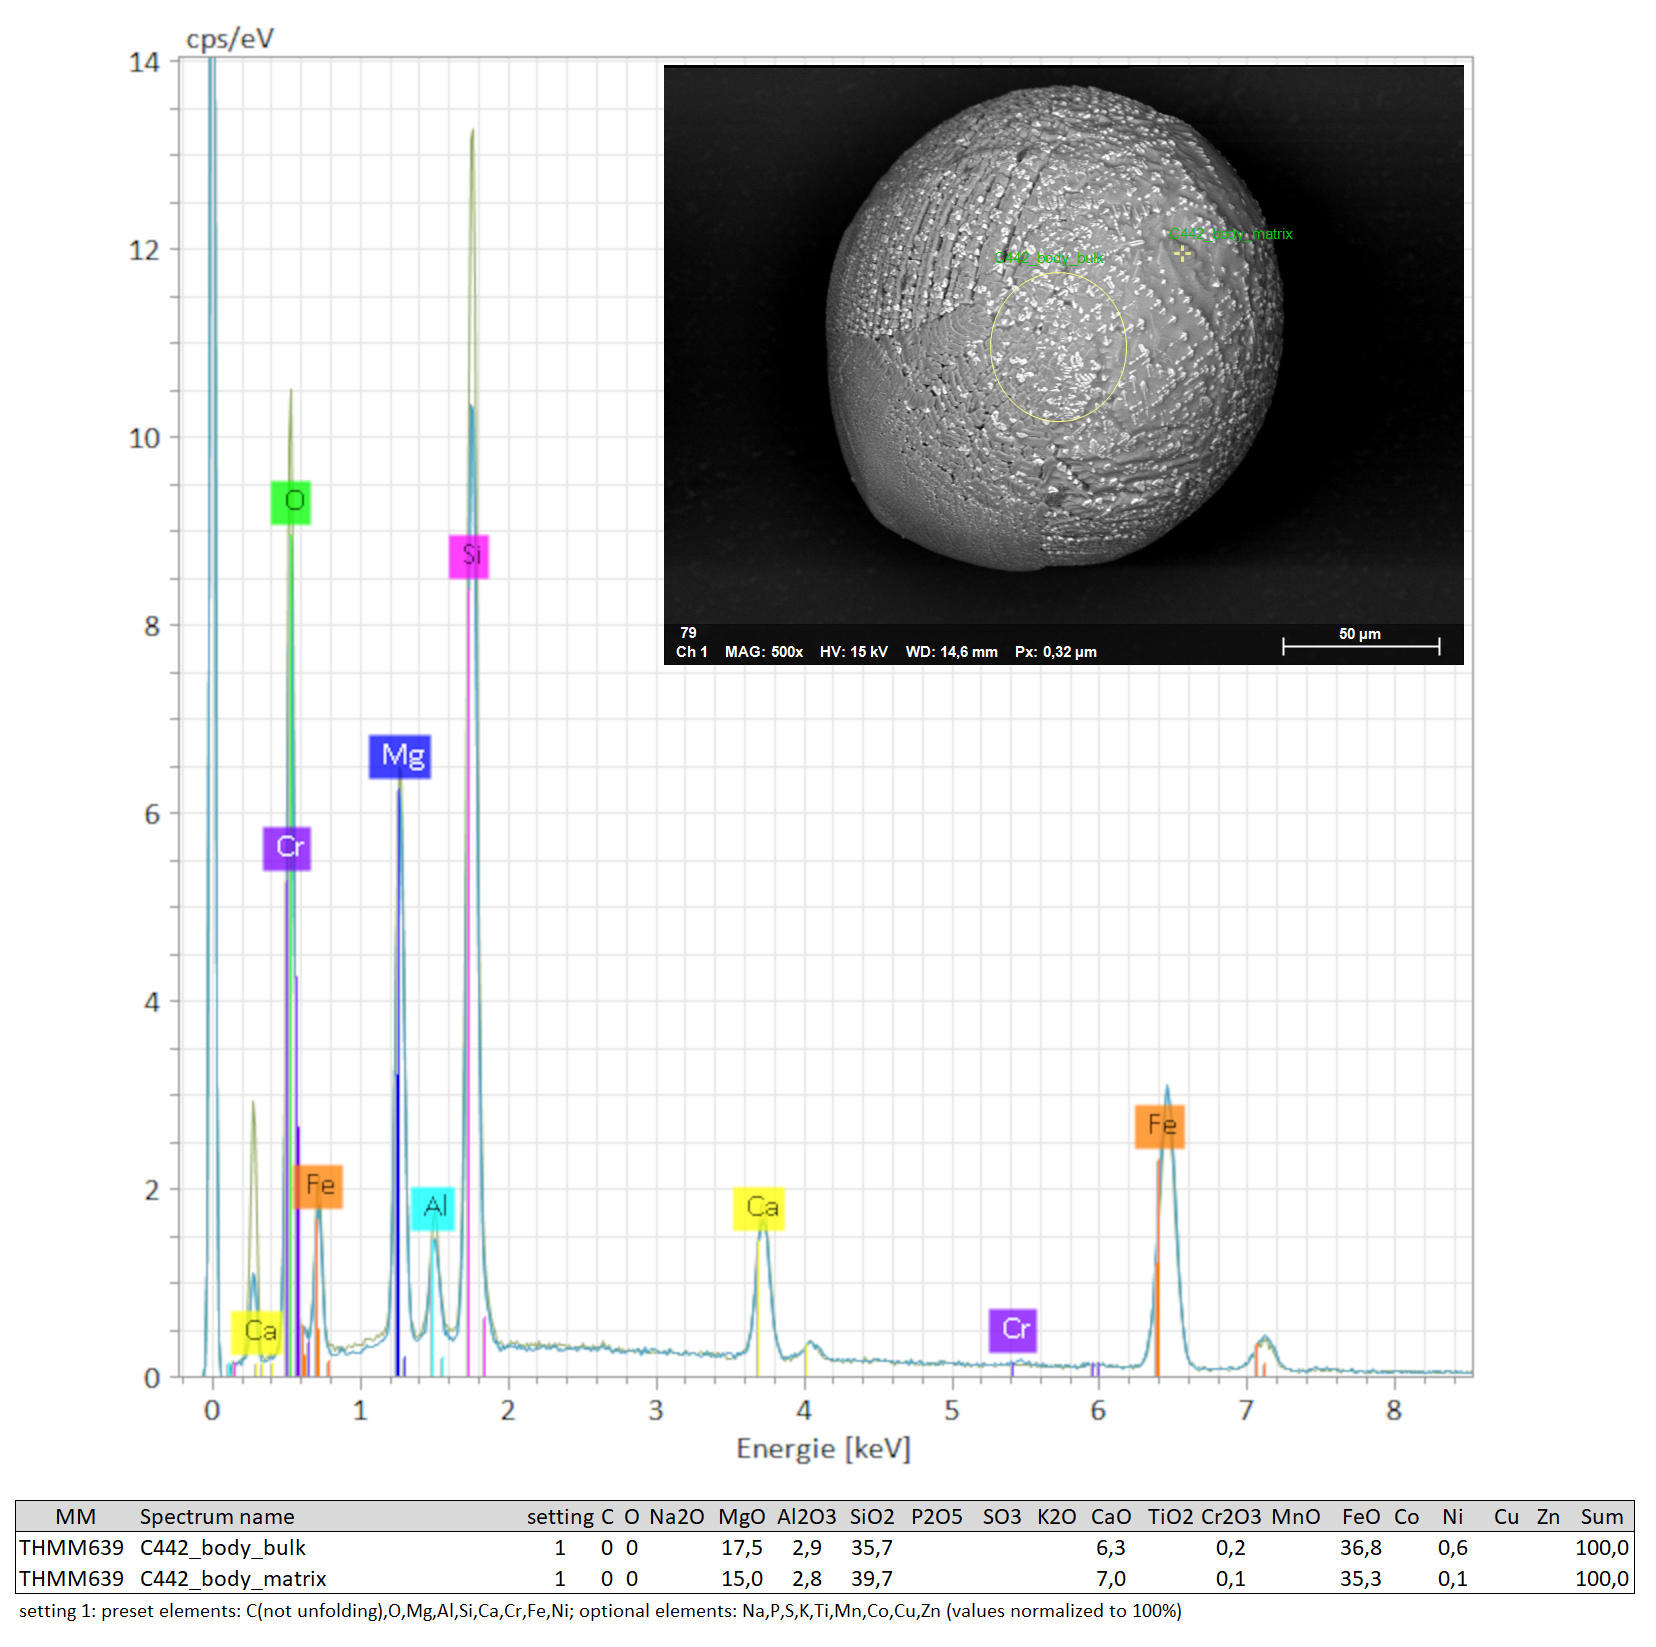Select C442_body_bulk in the spectrum table

coord(223,1548)
